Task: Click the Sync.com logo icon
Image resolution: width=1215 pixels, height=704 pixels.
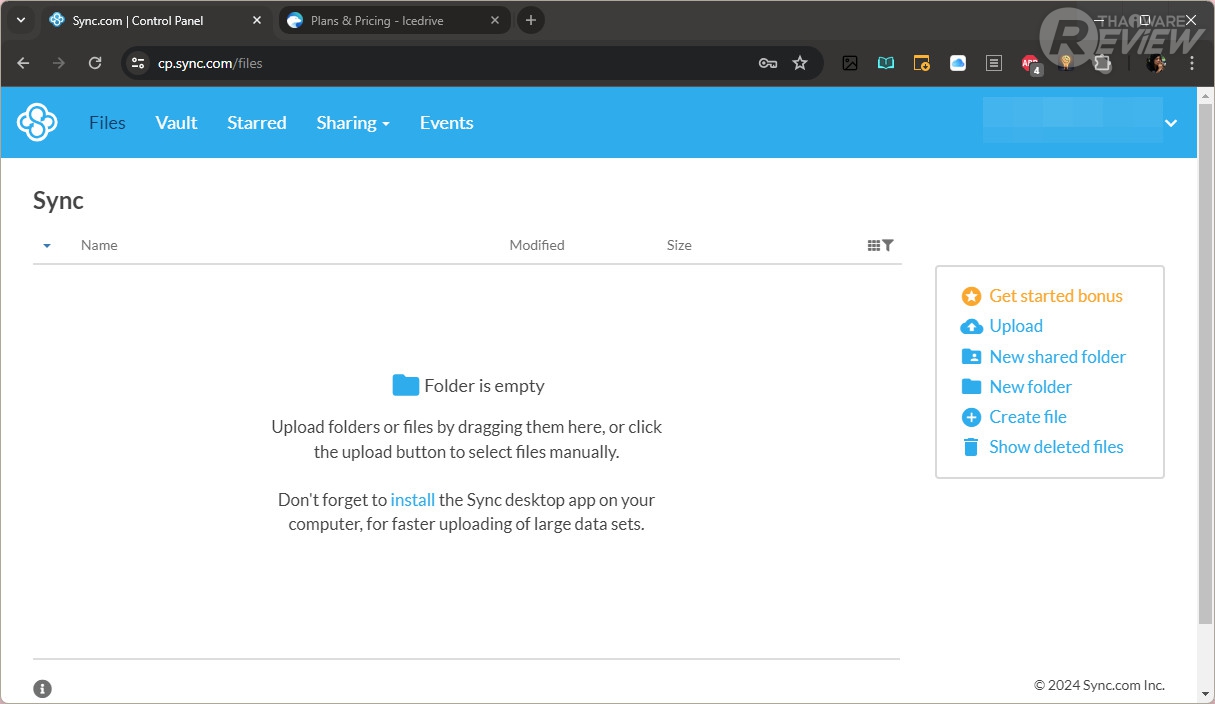Action: (x=38, y=122)
